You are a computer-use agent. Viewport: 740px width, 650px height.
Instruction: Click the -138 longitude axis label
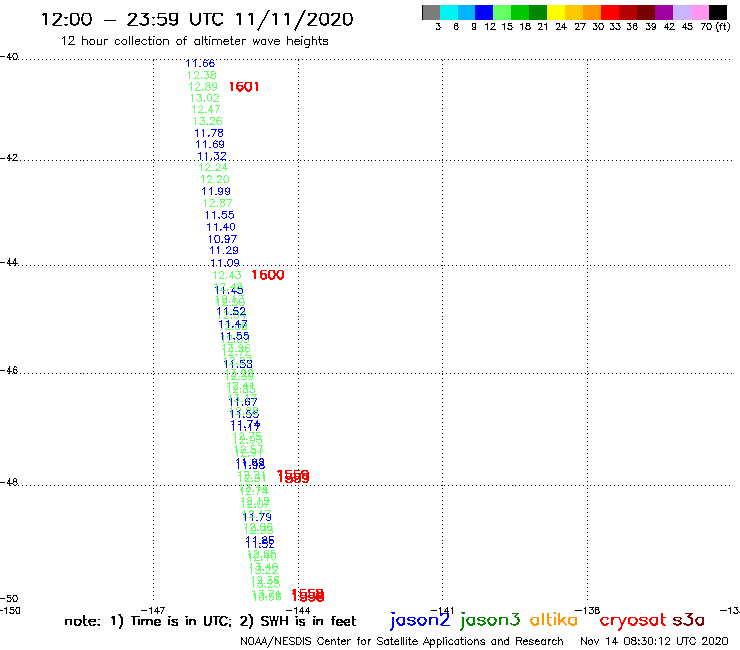click(x=588, y=611)
